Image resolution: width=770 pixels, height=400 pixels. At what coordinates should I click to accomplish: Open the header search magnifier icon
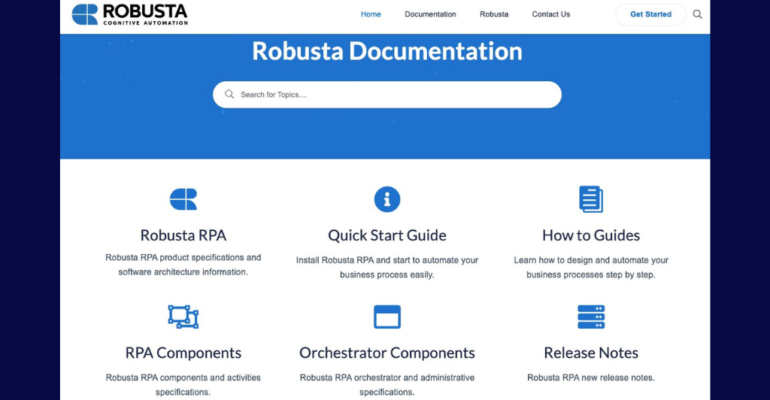(697, 14)
